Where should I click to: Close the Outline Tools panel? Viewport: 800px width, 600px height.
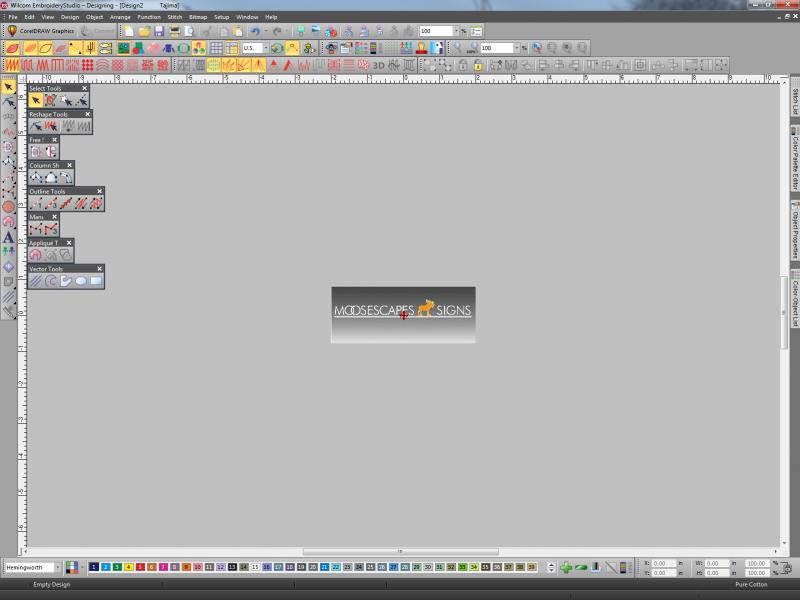(99, 191)
